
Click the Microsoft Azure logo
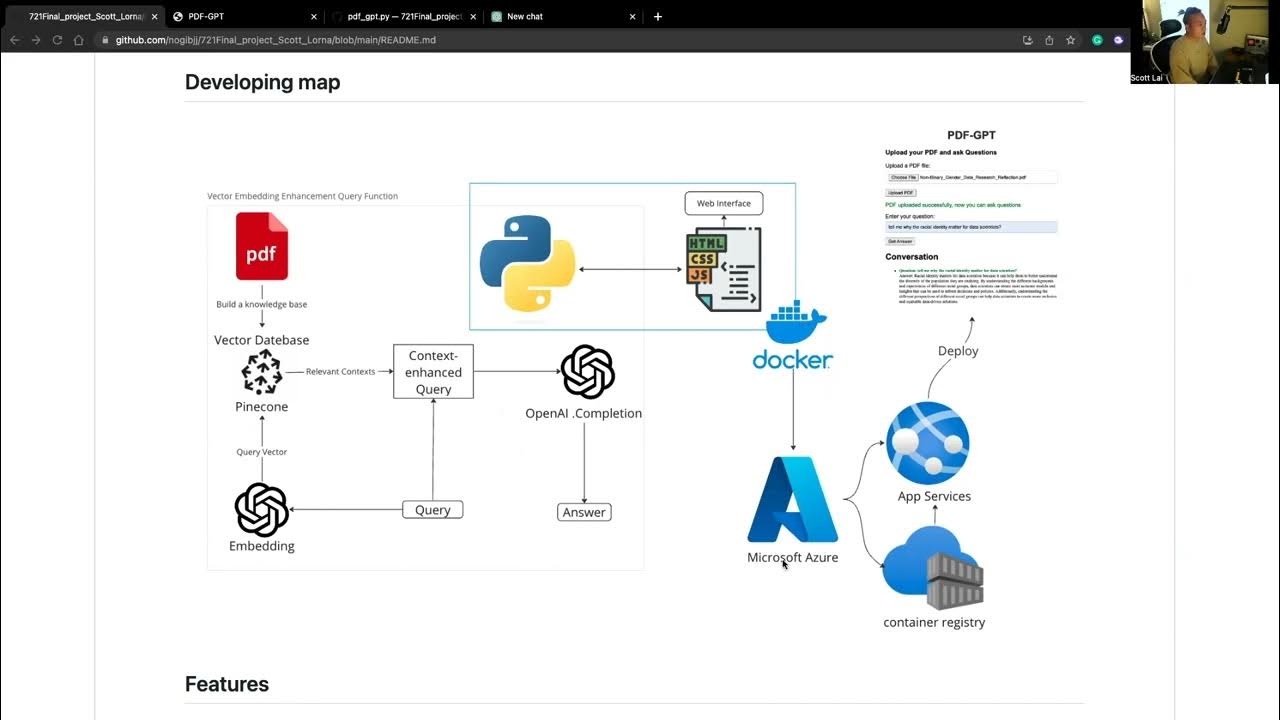[x=792, y=499]
